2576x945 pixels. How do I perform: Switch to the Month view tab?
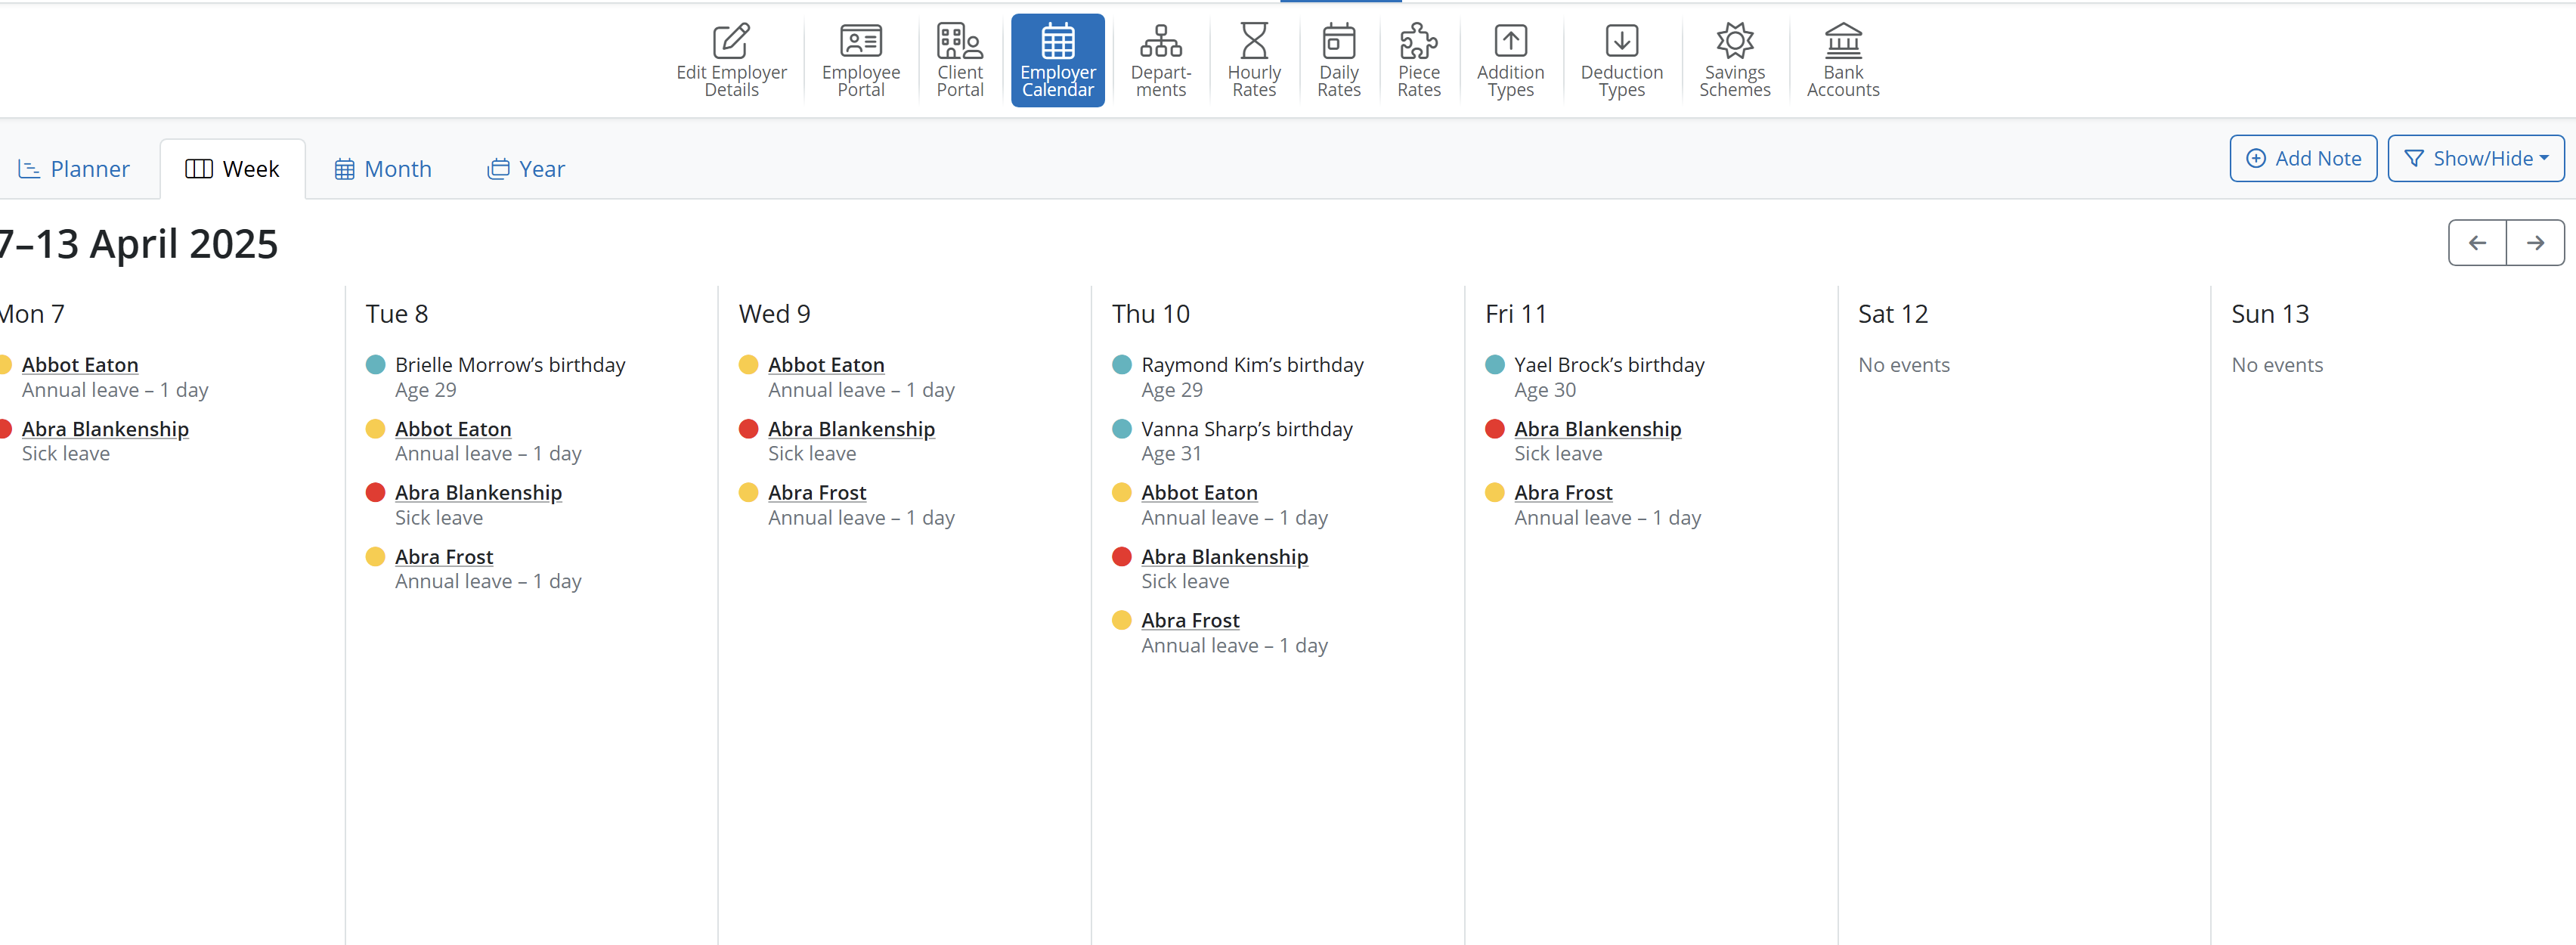tap(382, 169)
